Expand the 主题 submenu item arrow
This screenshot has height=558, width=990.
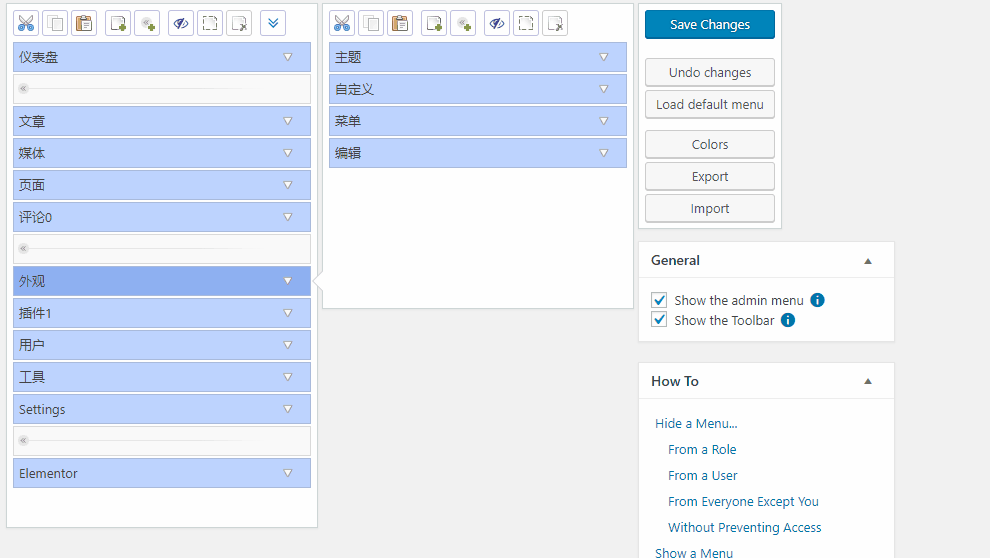pos(603,57)
